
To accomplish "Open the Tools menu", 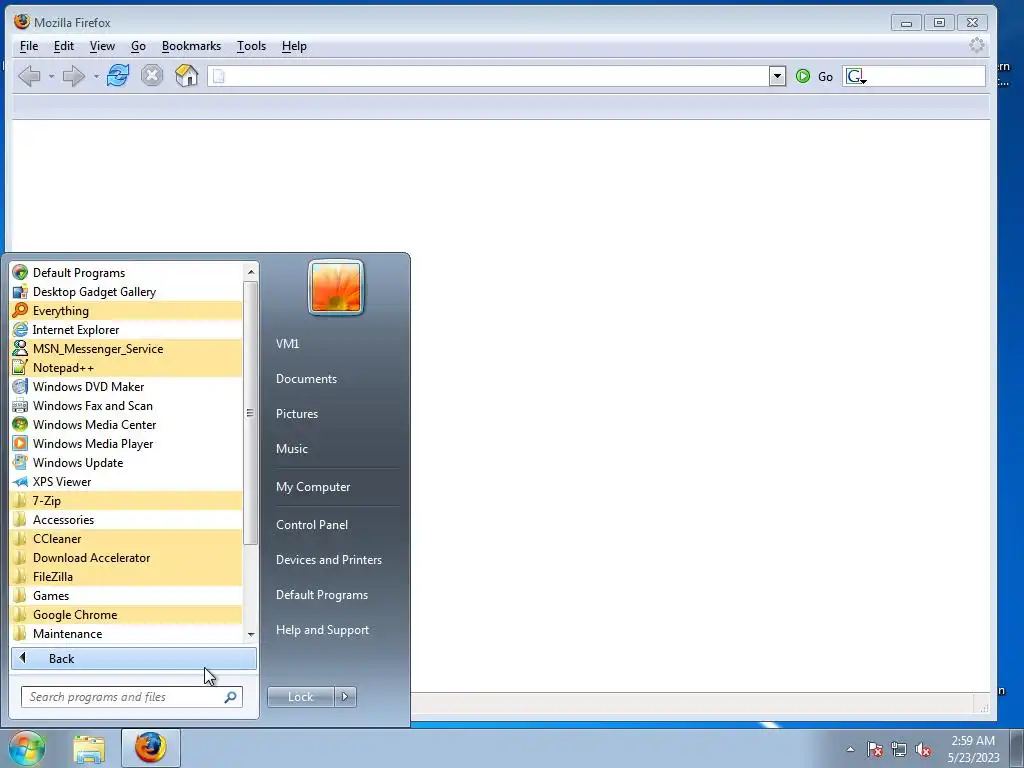I will 251,46.
